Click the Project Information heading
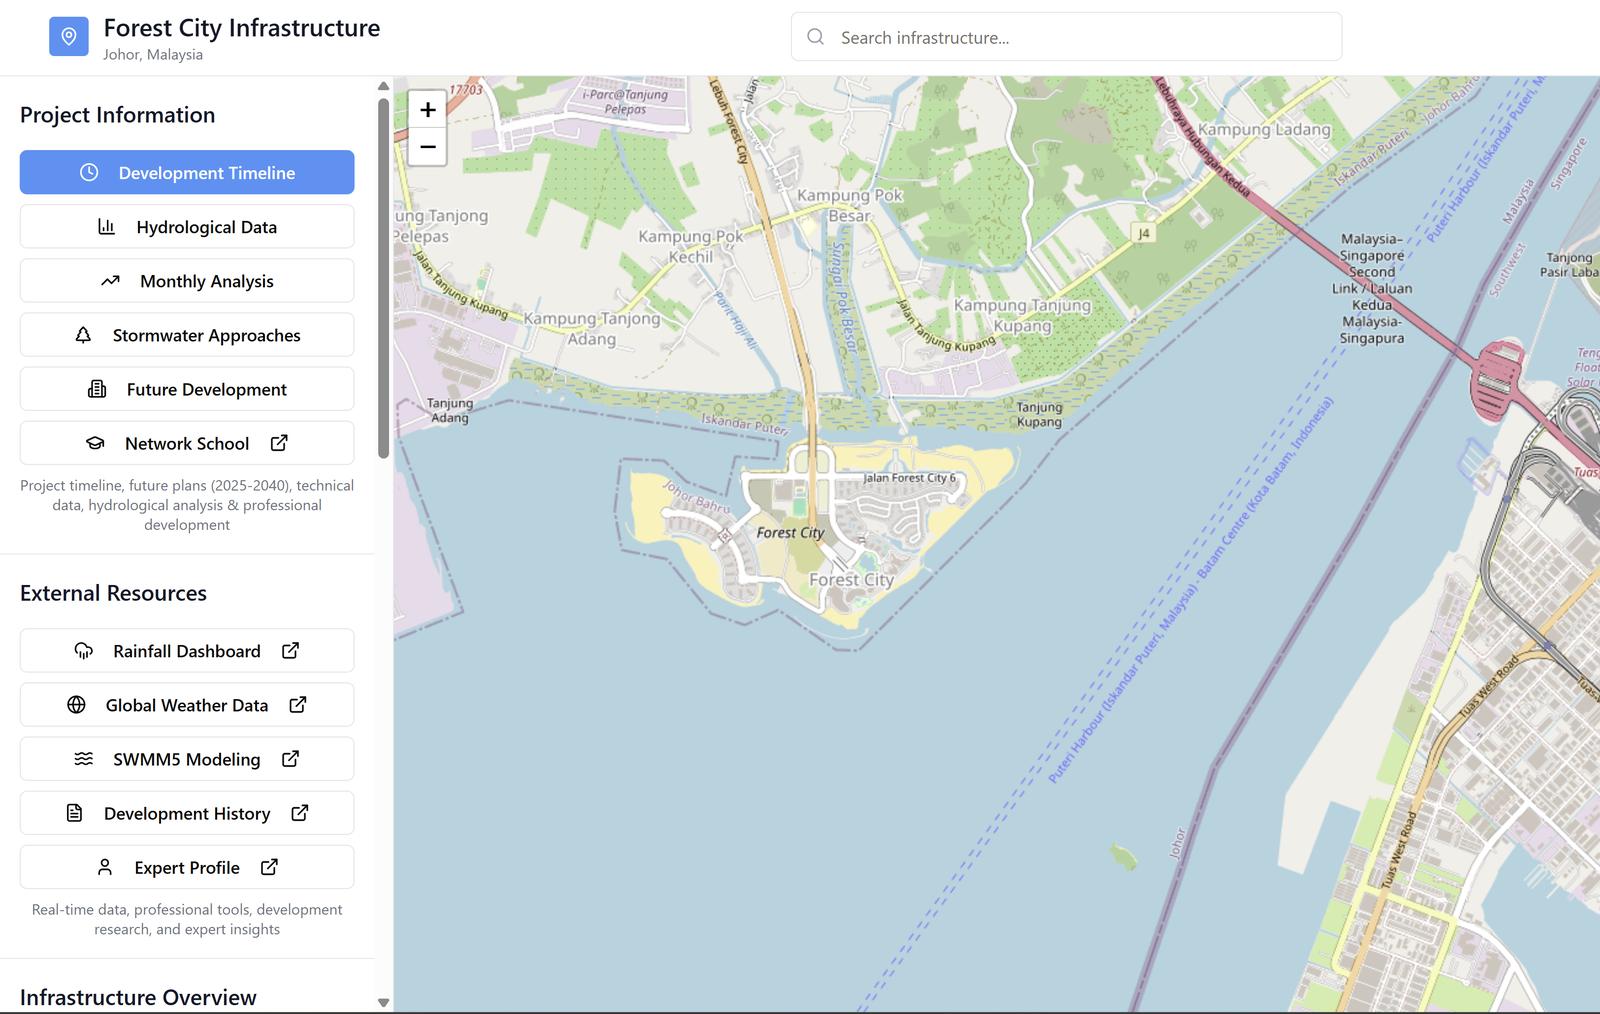The image size is (1600, 1014). (117, 115)
